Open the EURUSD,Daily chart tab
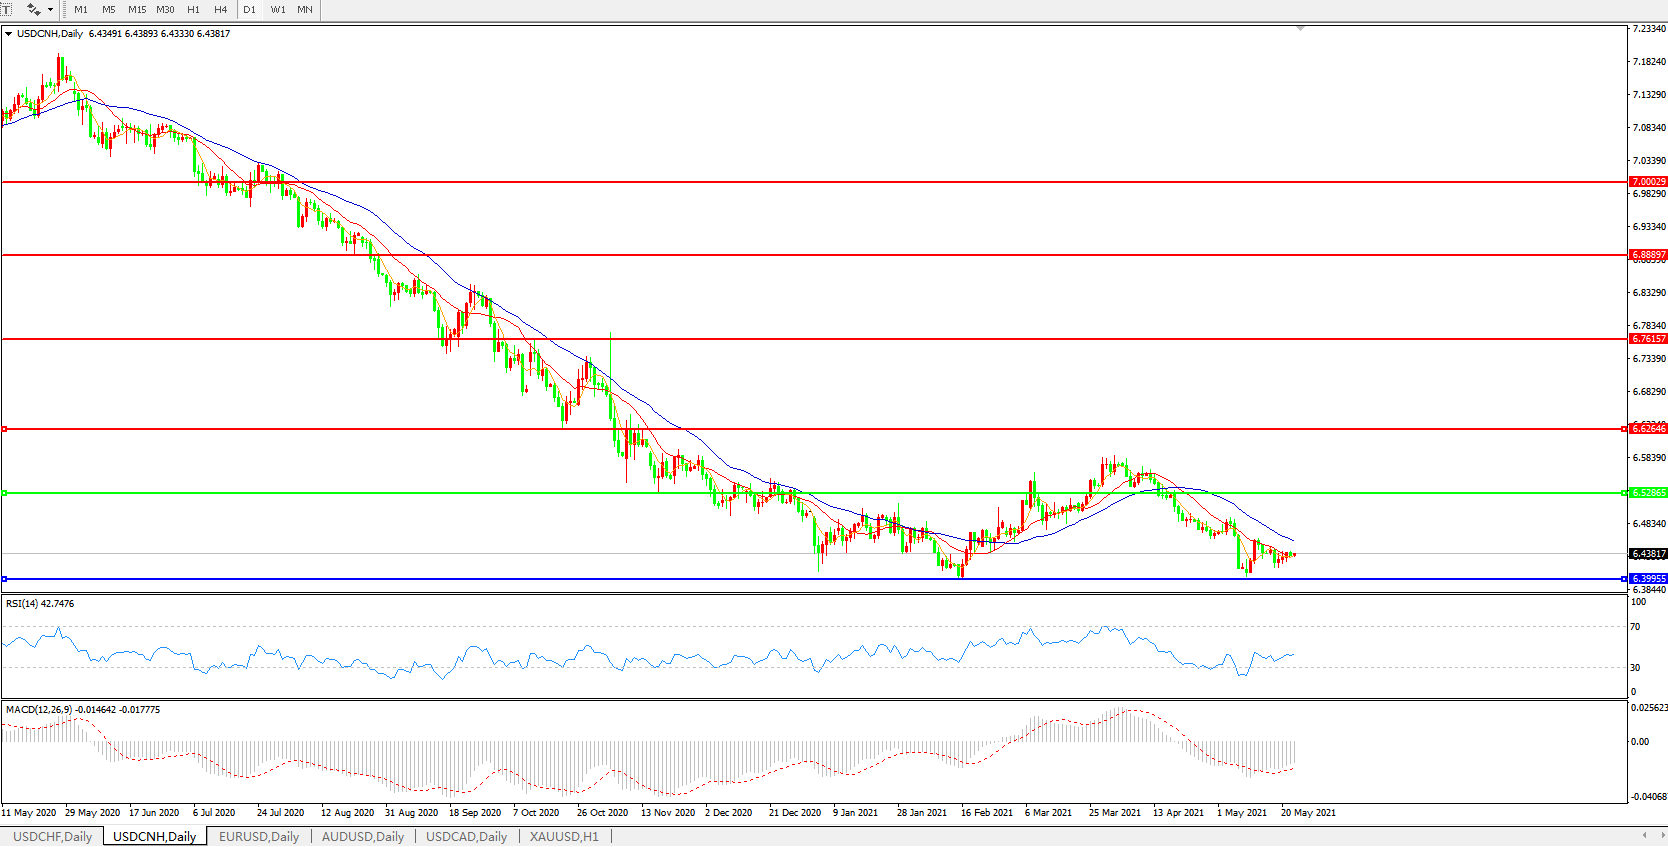The image size is (1668, 847). 259,836
